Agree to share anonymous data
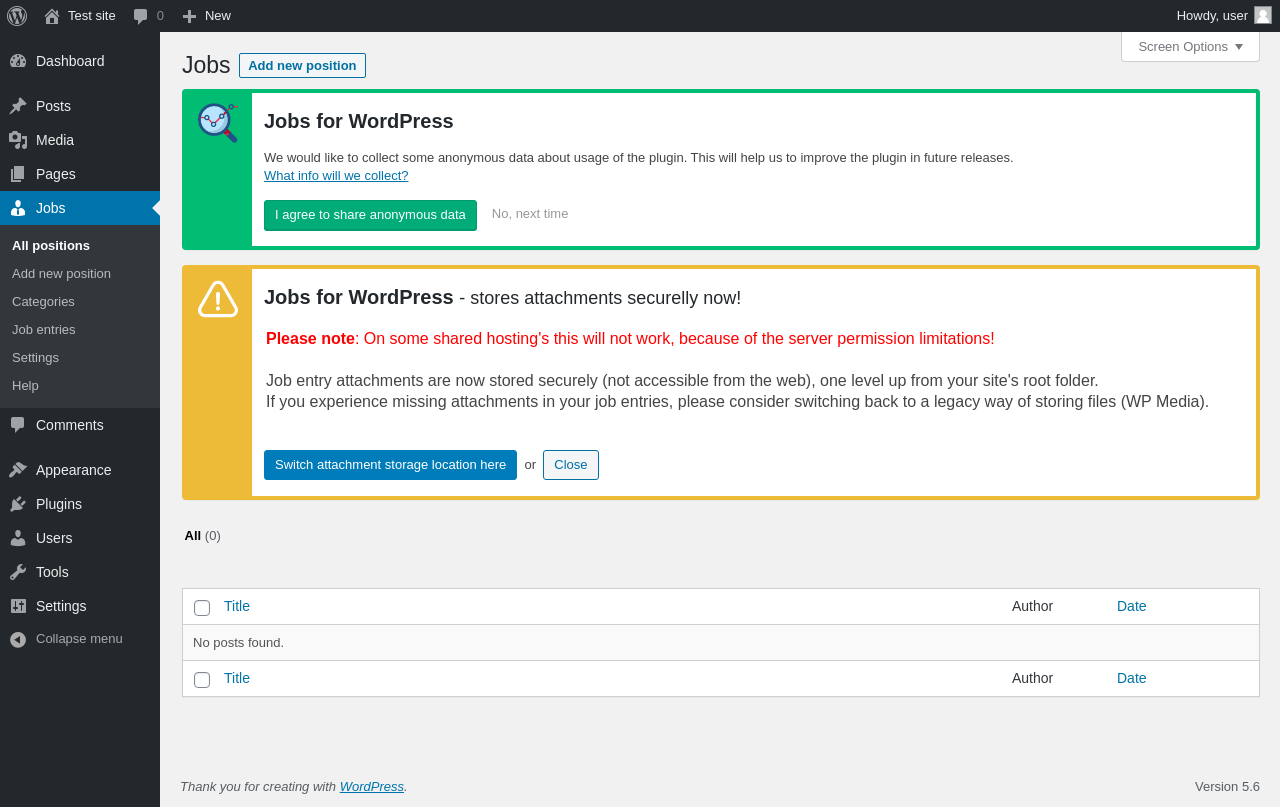Screen dimensions: 1280x807 (370, 215)
